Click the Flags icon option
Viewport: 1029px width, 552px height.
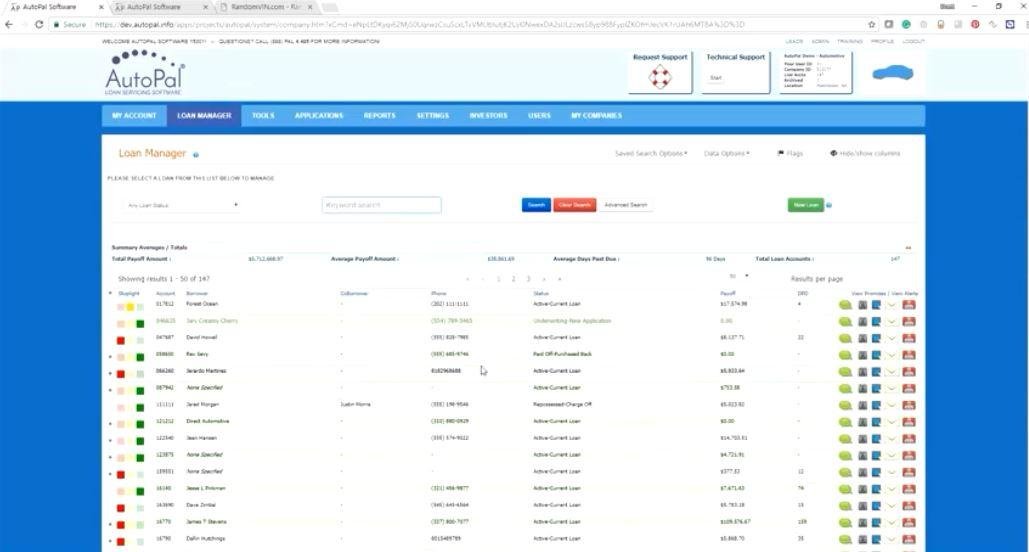coord(790,153)
